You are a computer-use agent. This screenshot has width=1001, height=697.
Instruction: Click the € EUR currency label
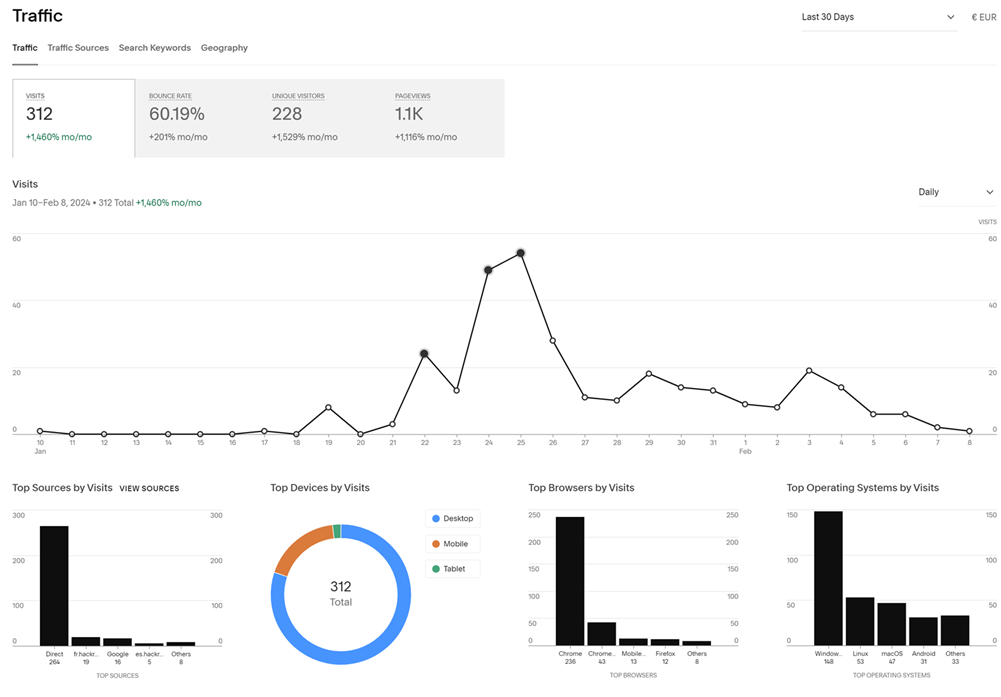[984, 17]
